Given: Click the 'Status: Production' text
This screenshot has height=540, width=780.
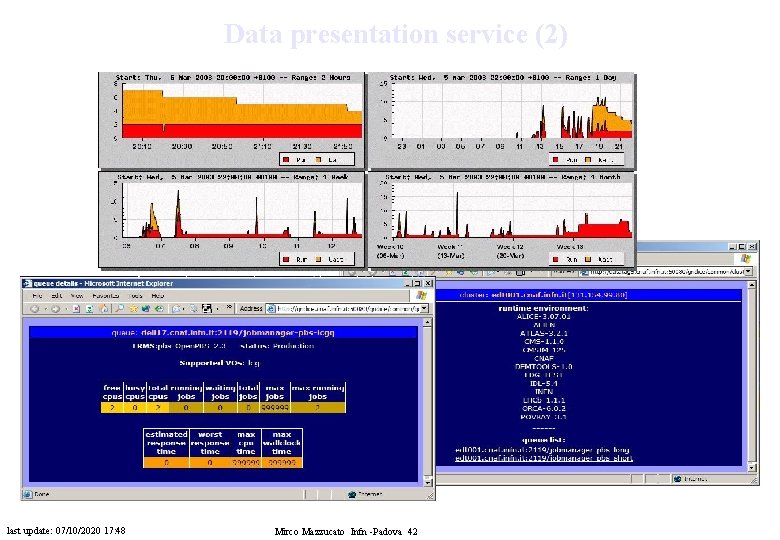Looking at the screenshot, I should point(277,346).
